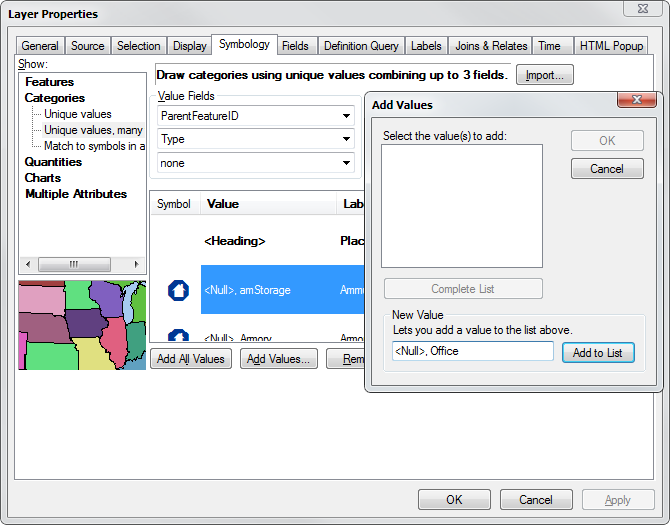670x525 pixels.
Task: Switch to the Fields tab
Action: 295,46
